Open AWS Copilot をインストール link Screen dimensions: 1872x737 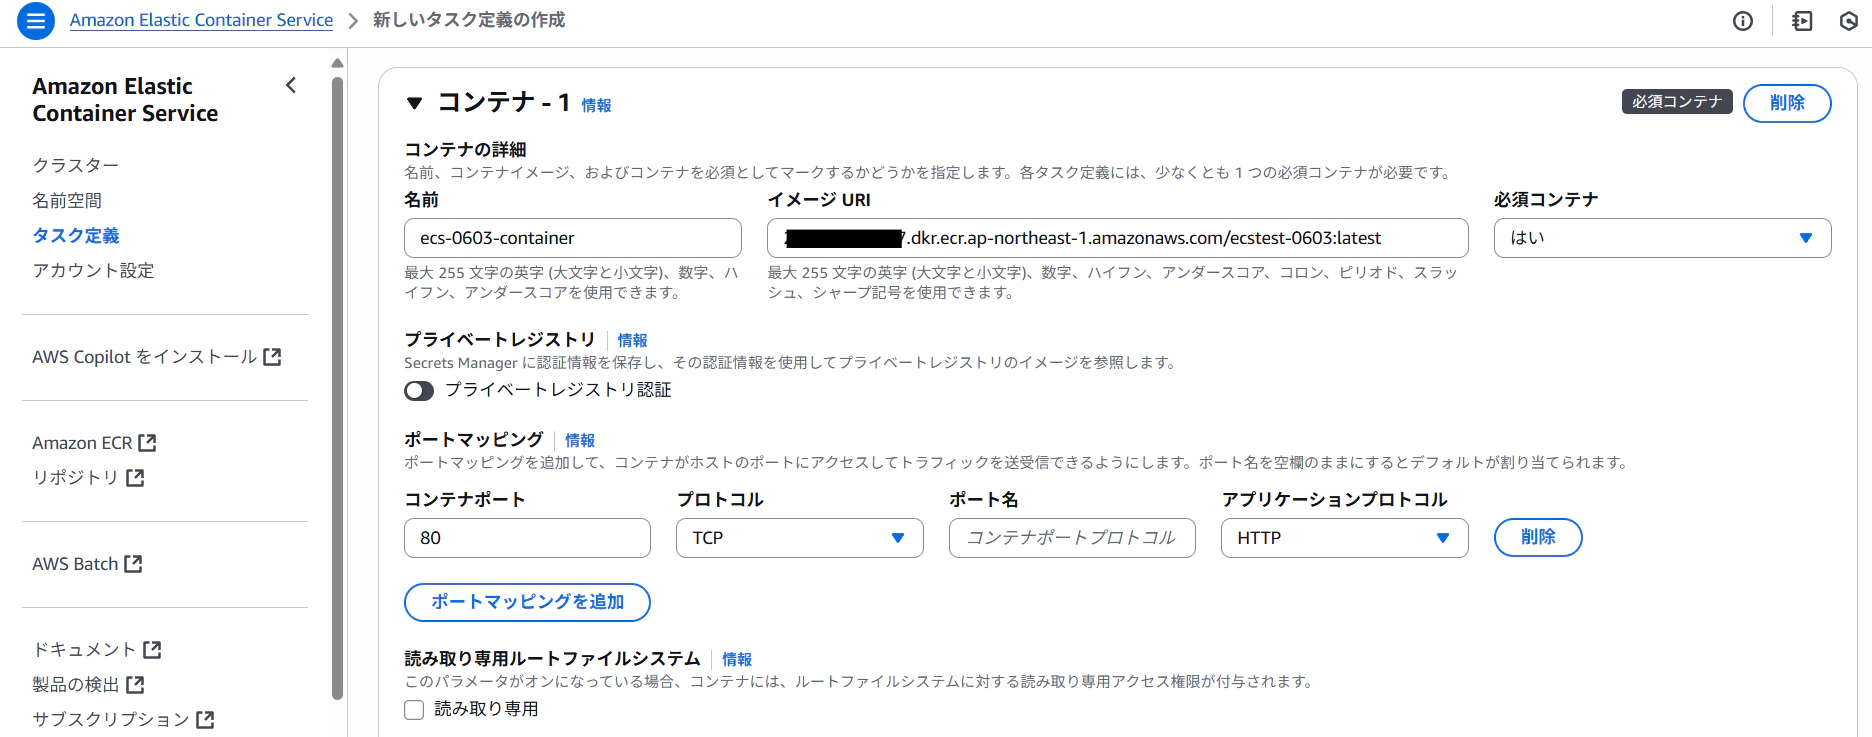[x=144, y=357]
